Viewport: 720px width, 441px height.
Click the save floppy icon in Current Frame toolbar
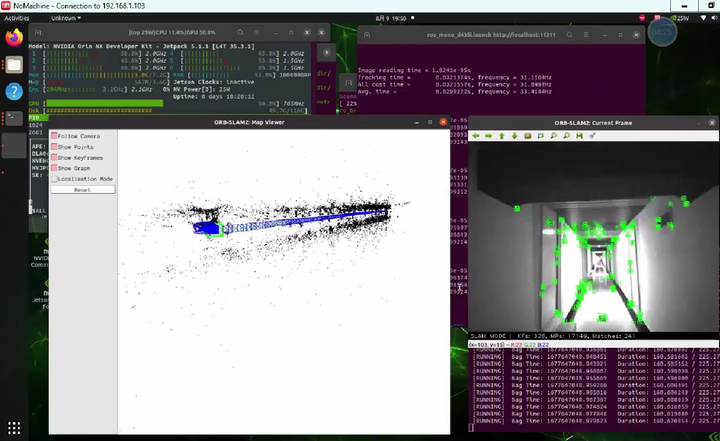[579, 136]
